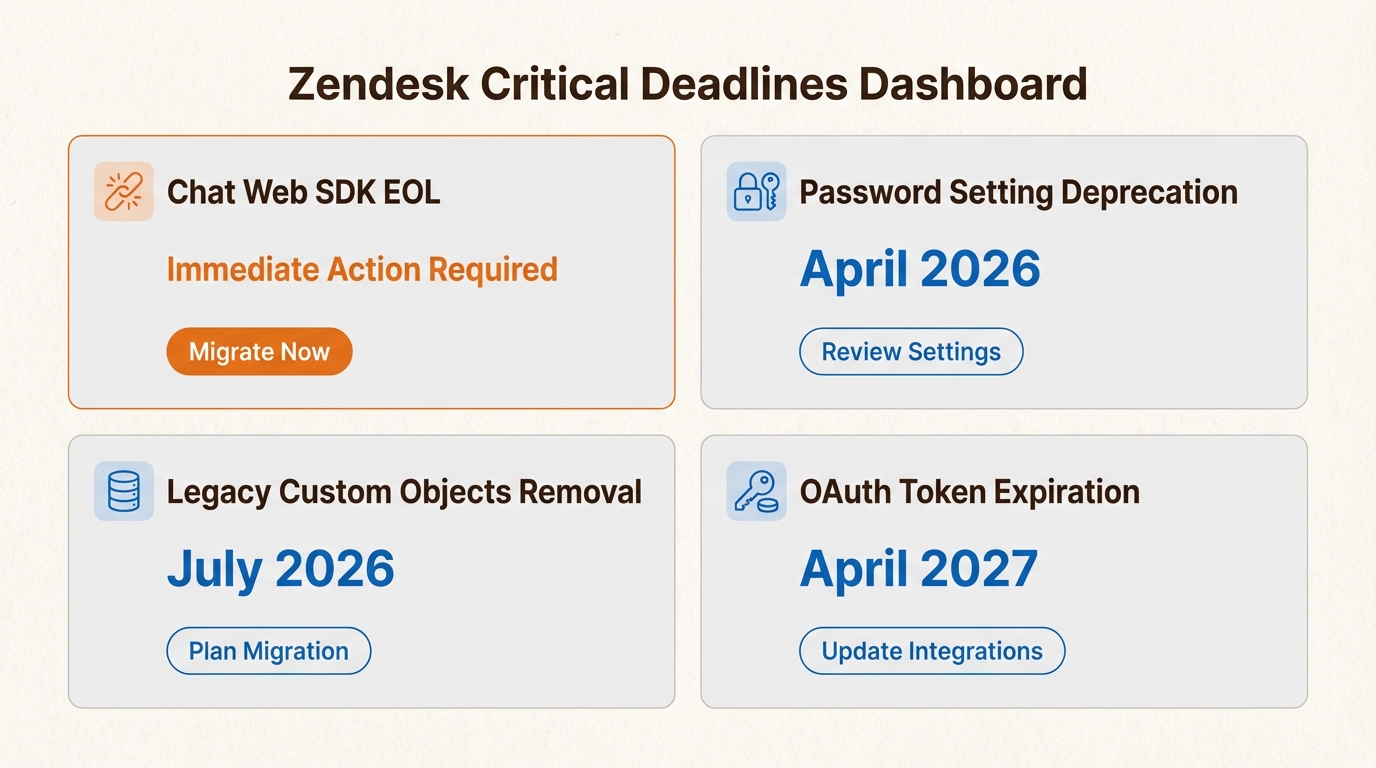Click the OAuth Token Expiration heading
This screenshot has height=768, width=1376.
969,492
